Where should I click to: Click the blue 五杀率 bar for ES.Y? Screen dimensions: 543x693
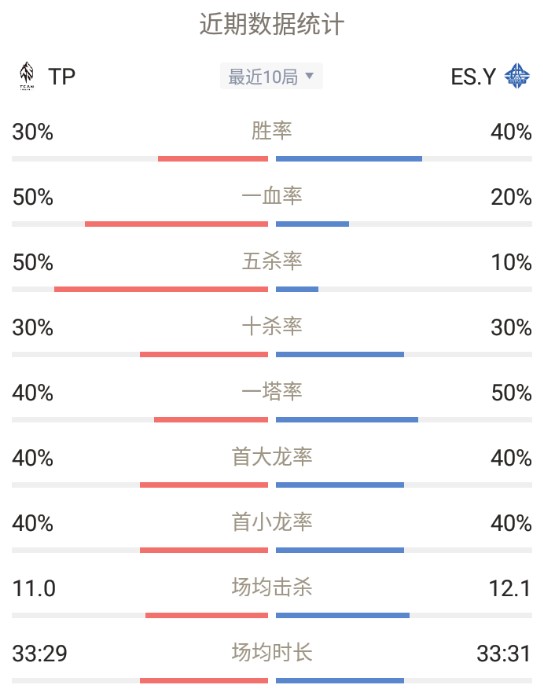(x=297, y=289)
